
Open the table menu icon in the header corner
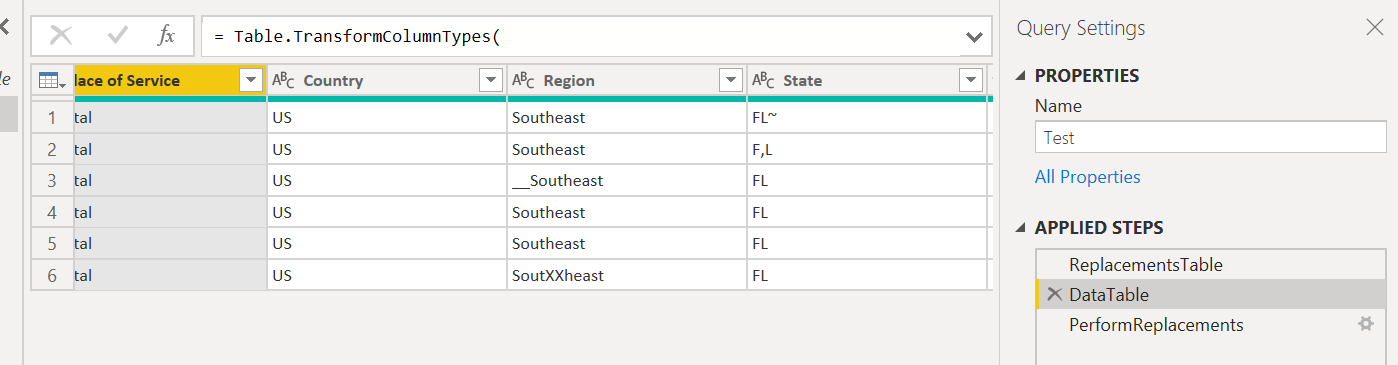click(x=52, y=81)
